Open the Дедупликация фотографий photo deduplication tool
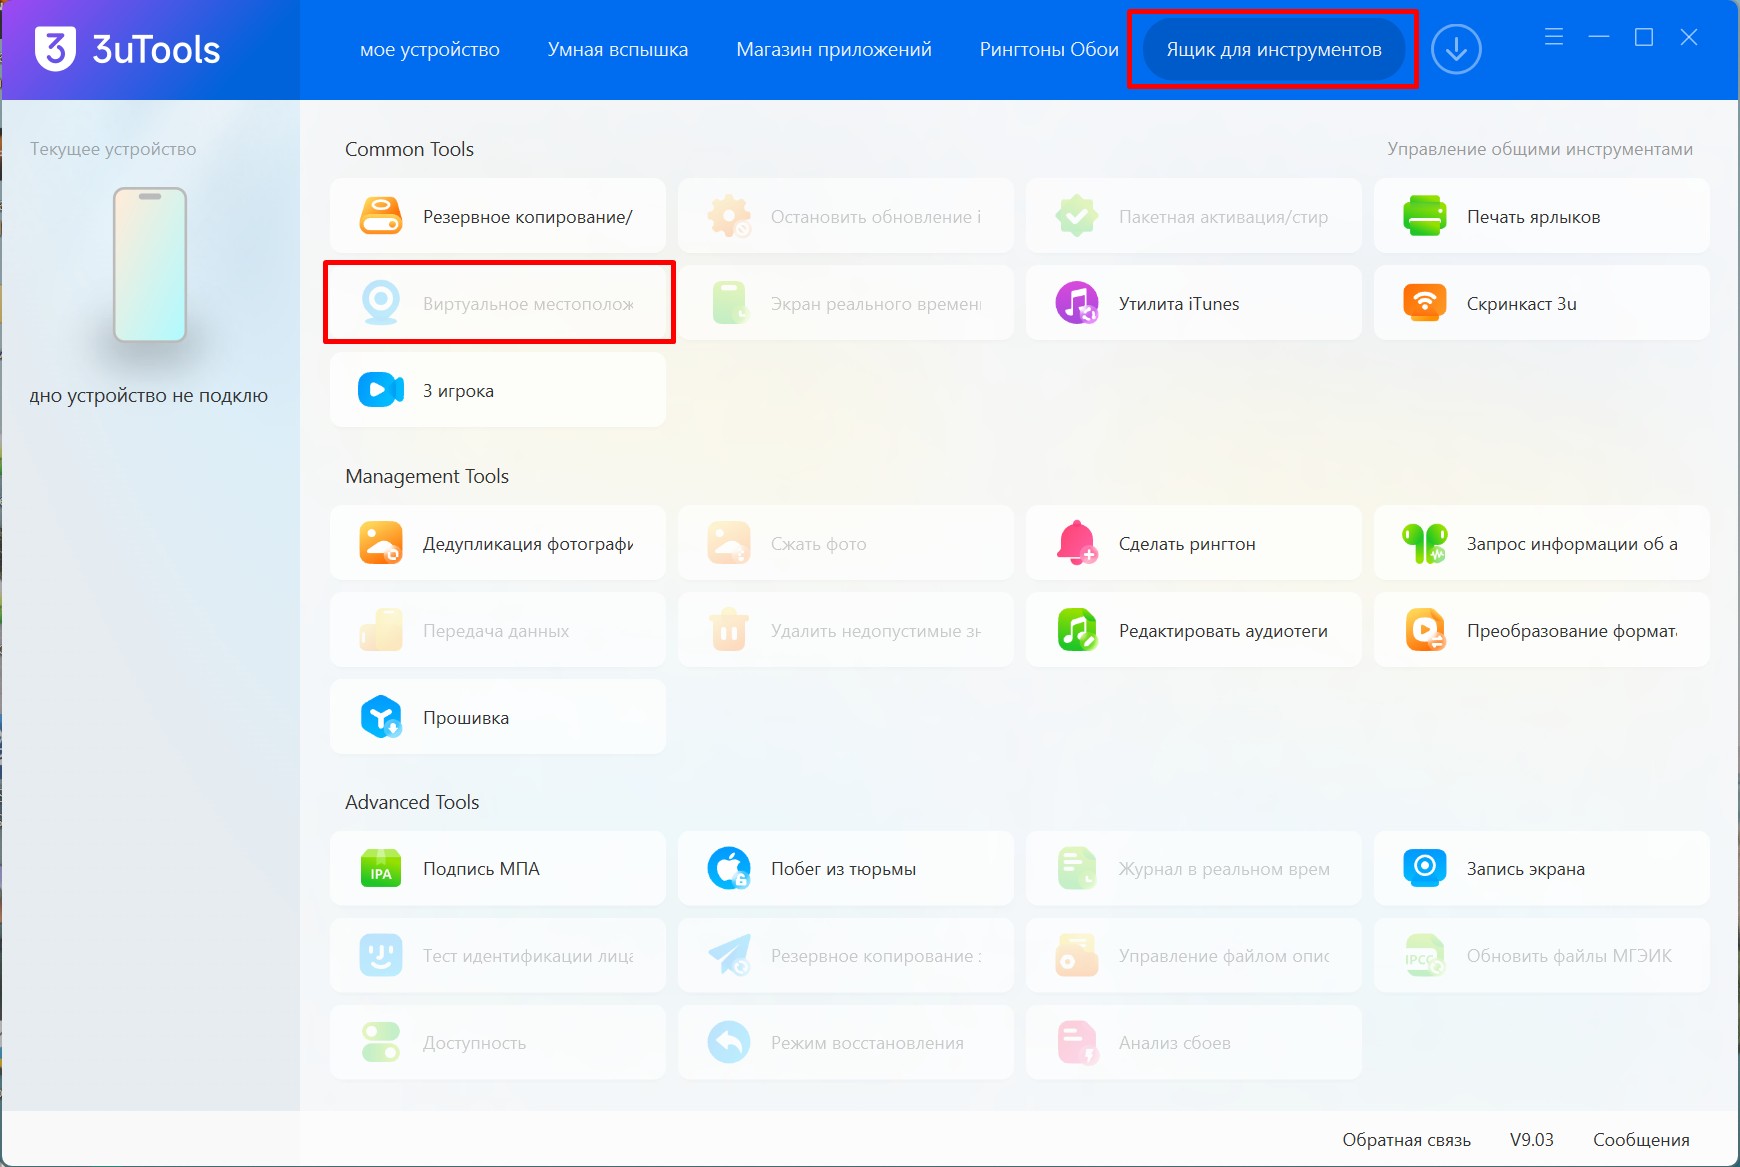Viewport: 1740px width, 1167px height. coord(497,543)
